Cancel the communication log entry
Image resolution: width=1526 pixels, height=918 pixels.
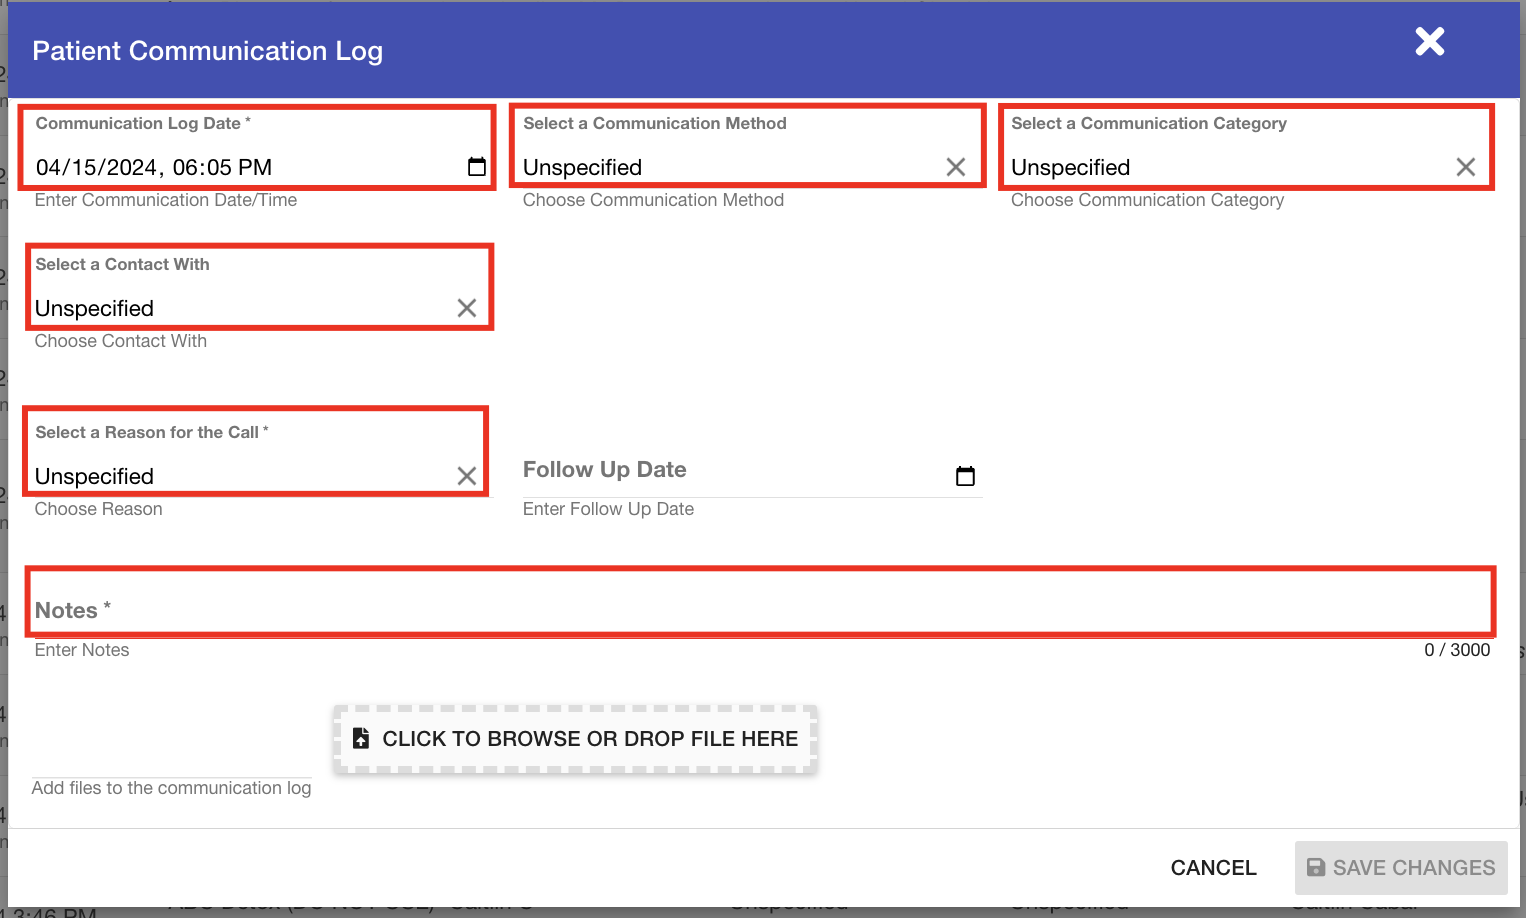click(1213, 867)
